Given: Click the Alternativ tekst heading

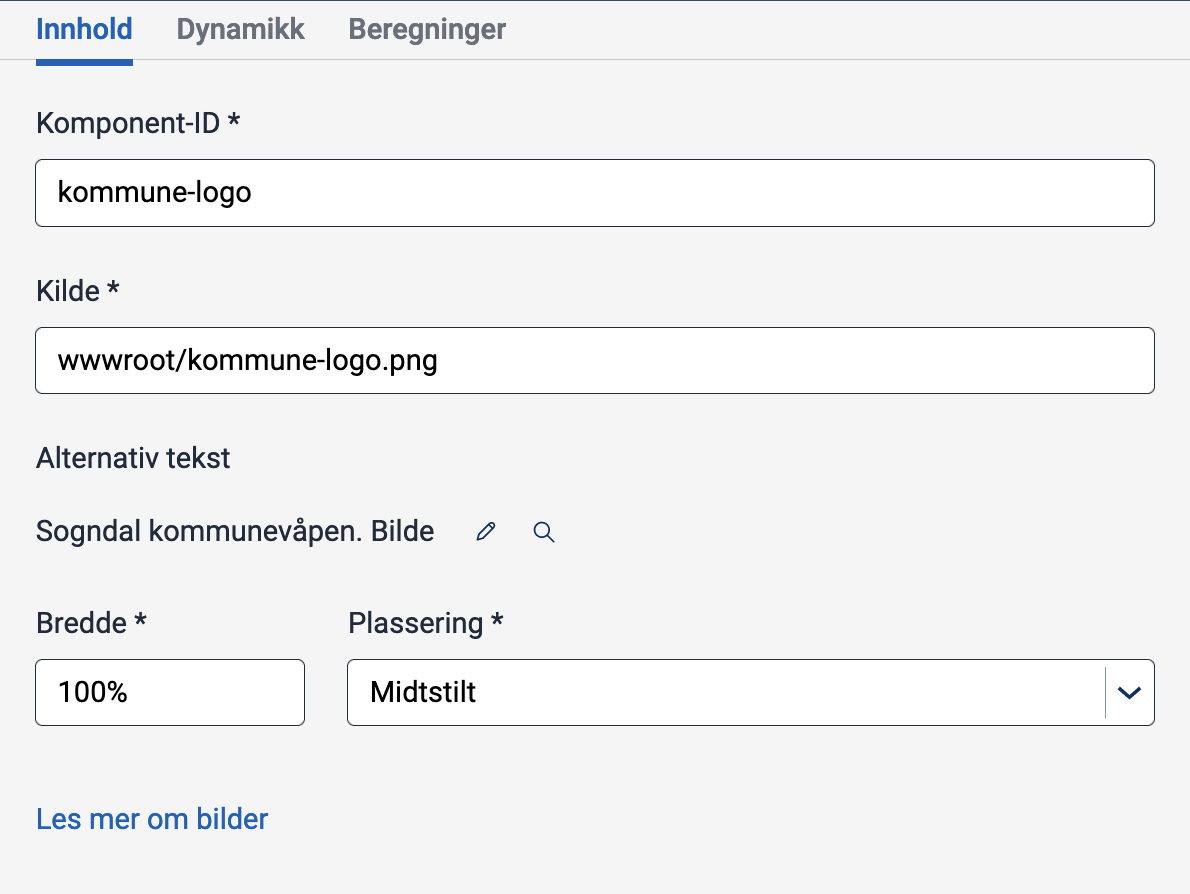Looking at the screenshot, I should (x=133, y=458).
